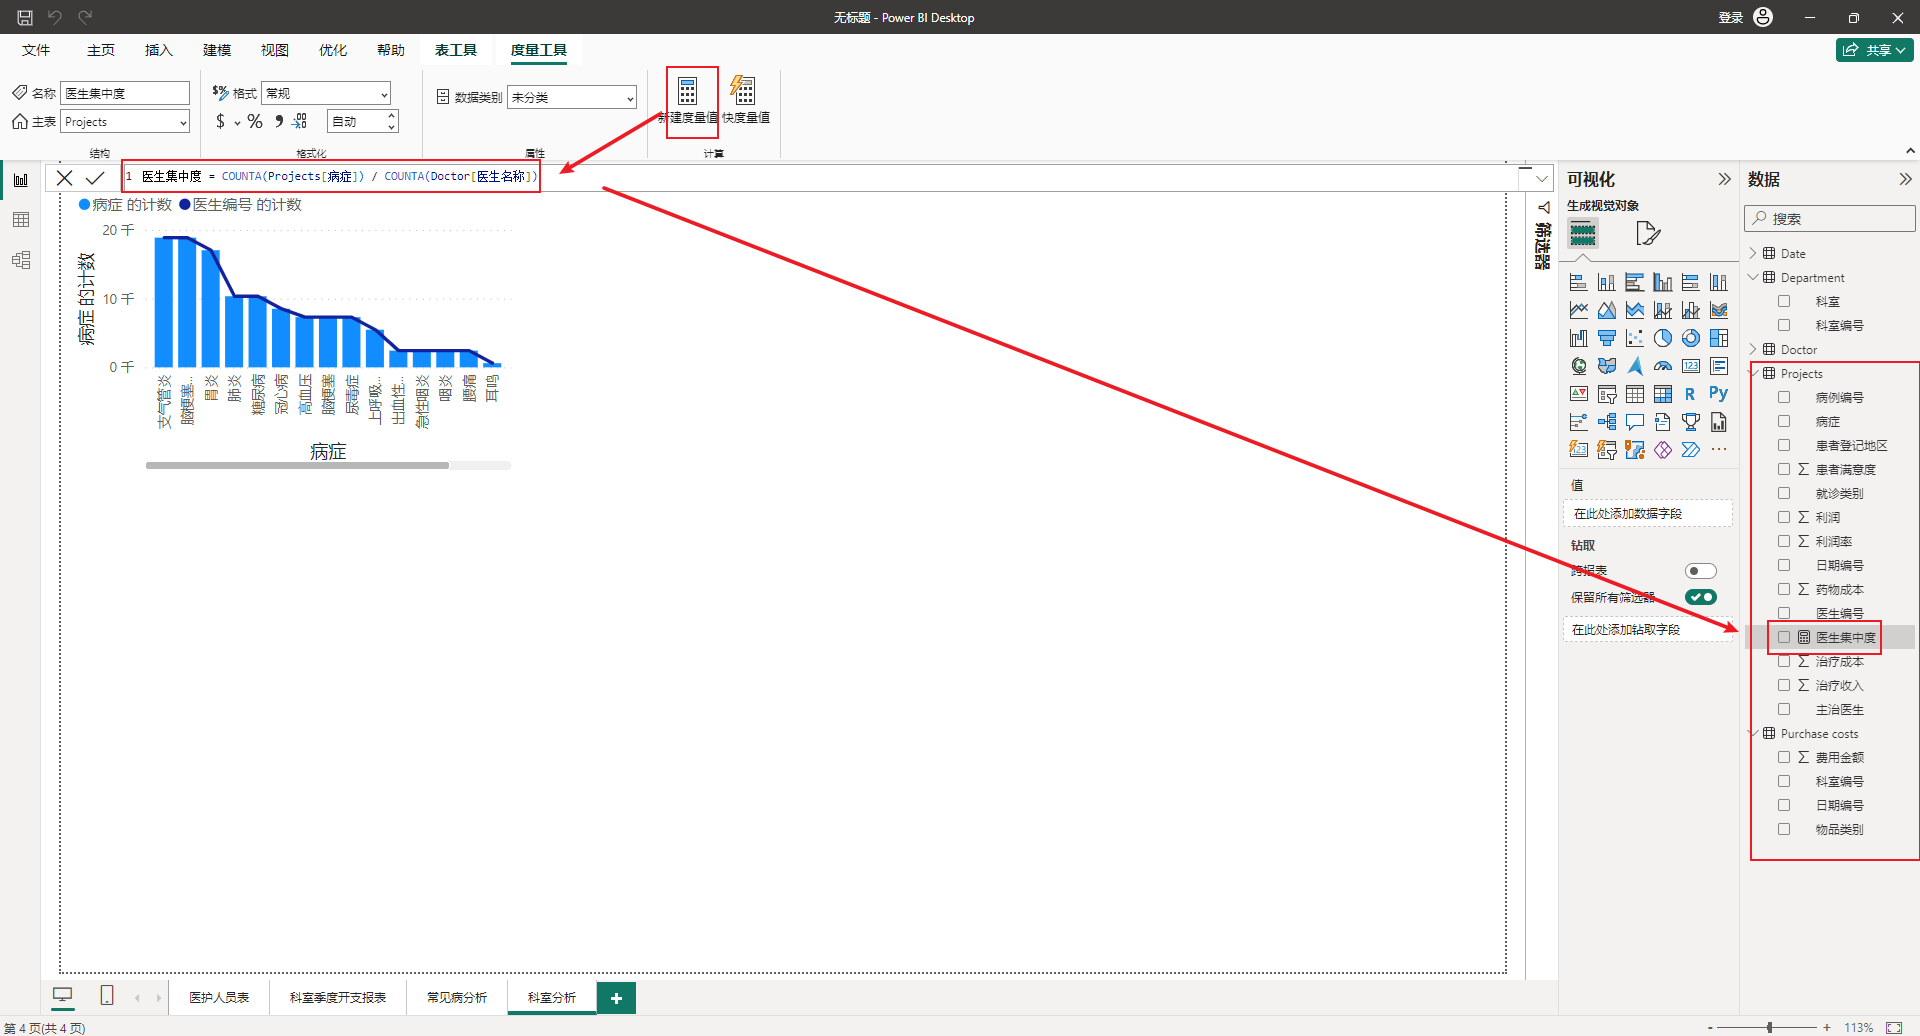Expand the Date table
Viewport: 1920px width, 1036px height.
(1753, 254)
